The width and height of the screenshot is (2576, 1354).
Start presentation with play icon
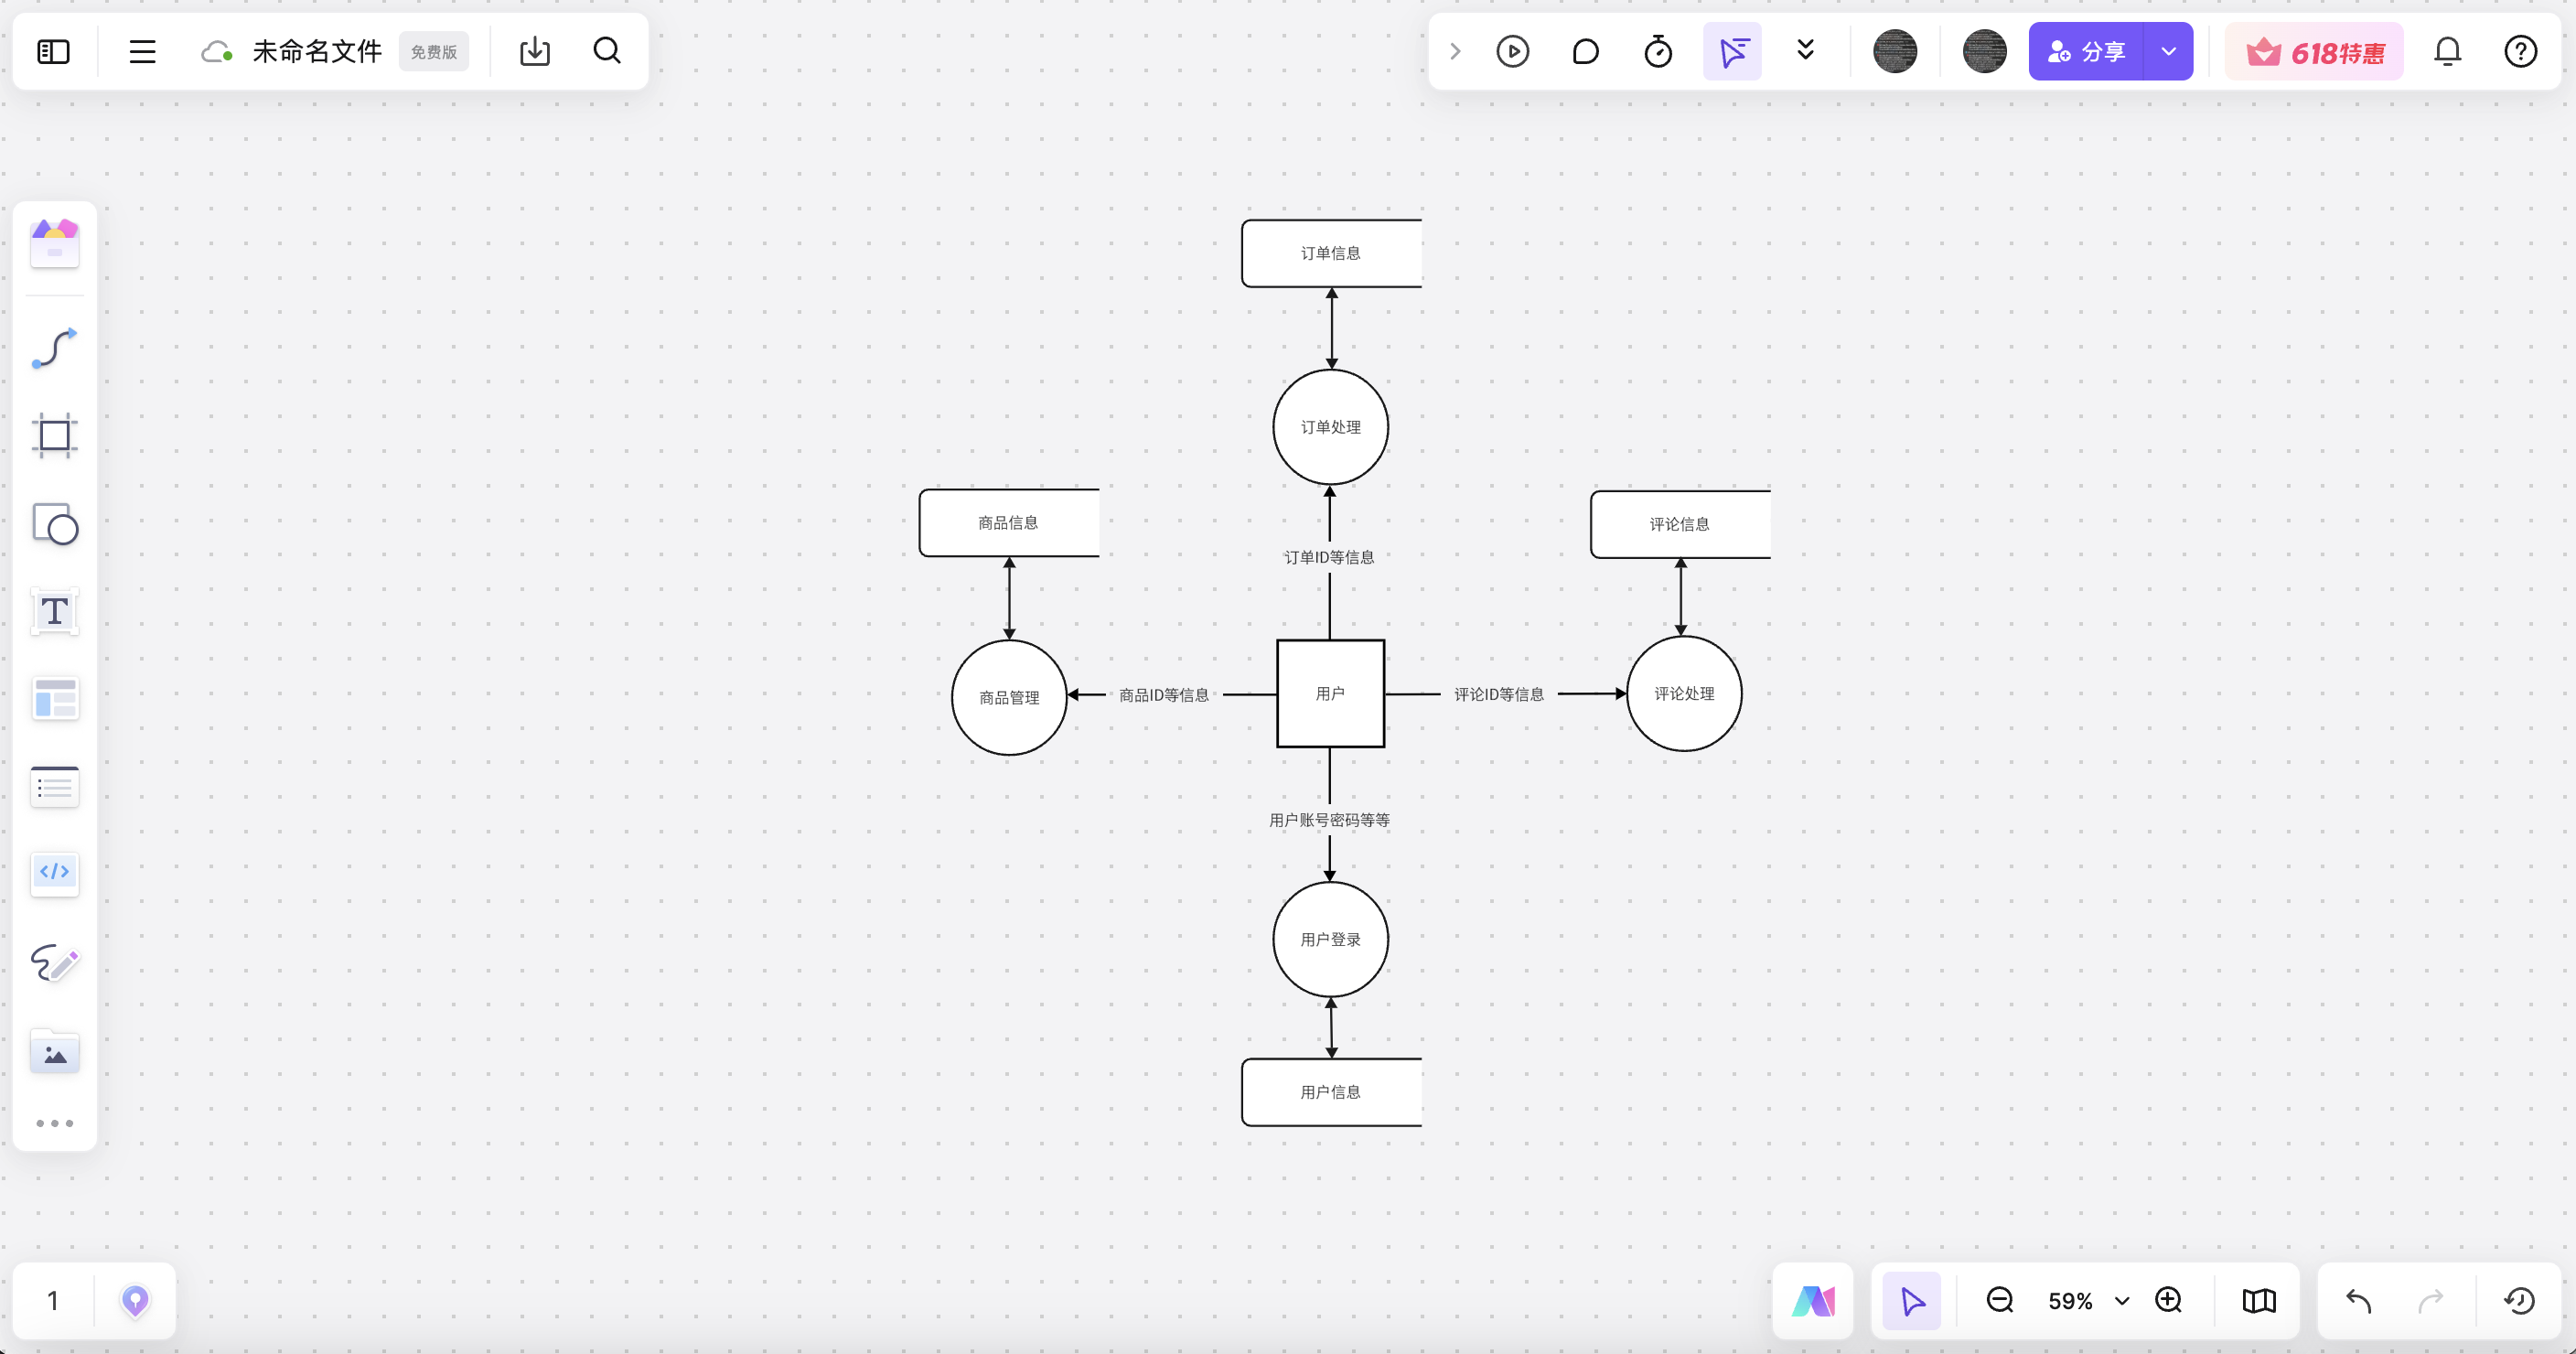click(1512, 51)
